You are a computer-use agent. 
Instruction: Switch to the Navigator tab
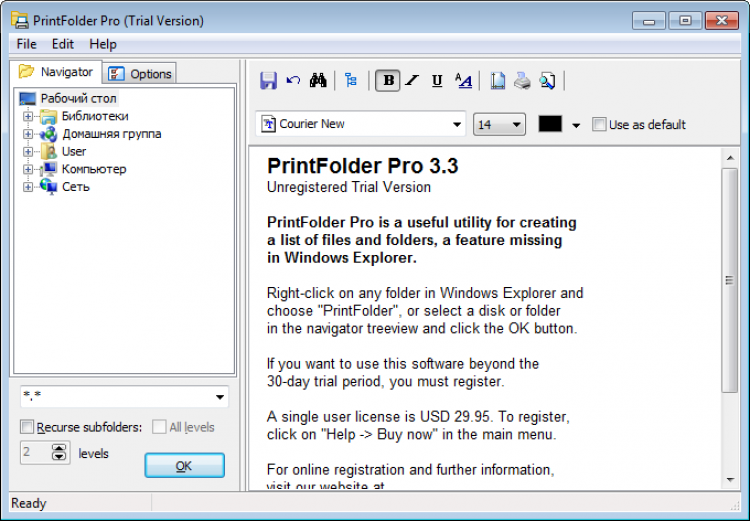point(56,72)
